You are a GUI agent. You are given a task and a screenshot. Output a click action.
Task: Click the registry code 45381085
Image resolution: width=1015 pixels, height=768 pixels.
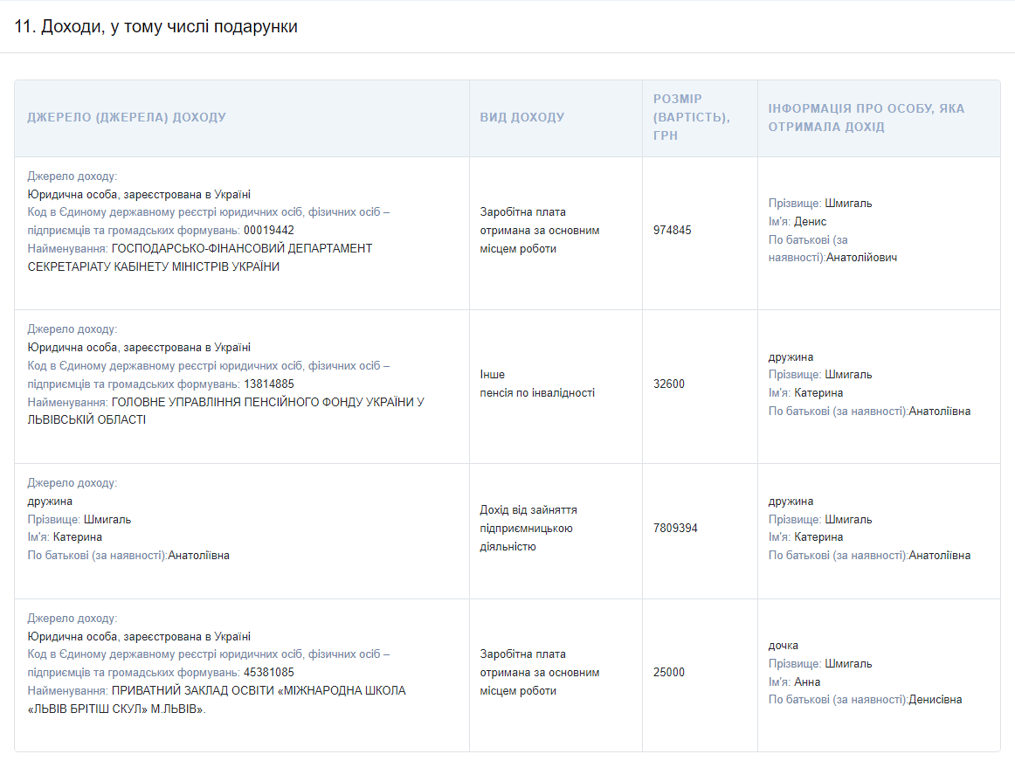click(269, 672)
